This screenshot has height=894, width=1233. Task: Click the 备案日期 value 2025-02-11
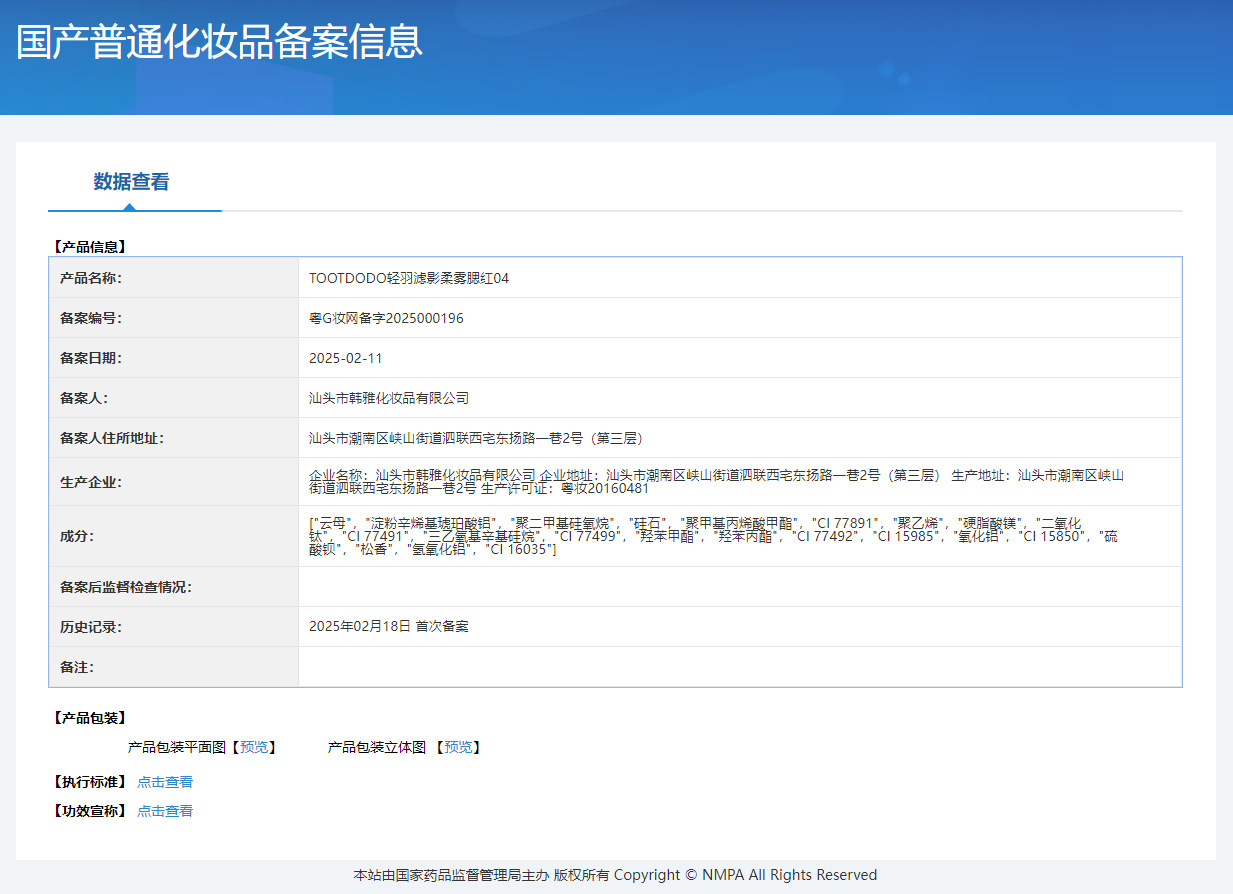pyautogui.click(x=346, y=358)
